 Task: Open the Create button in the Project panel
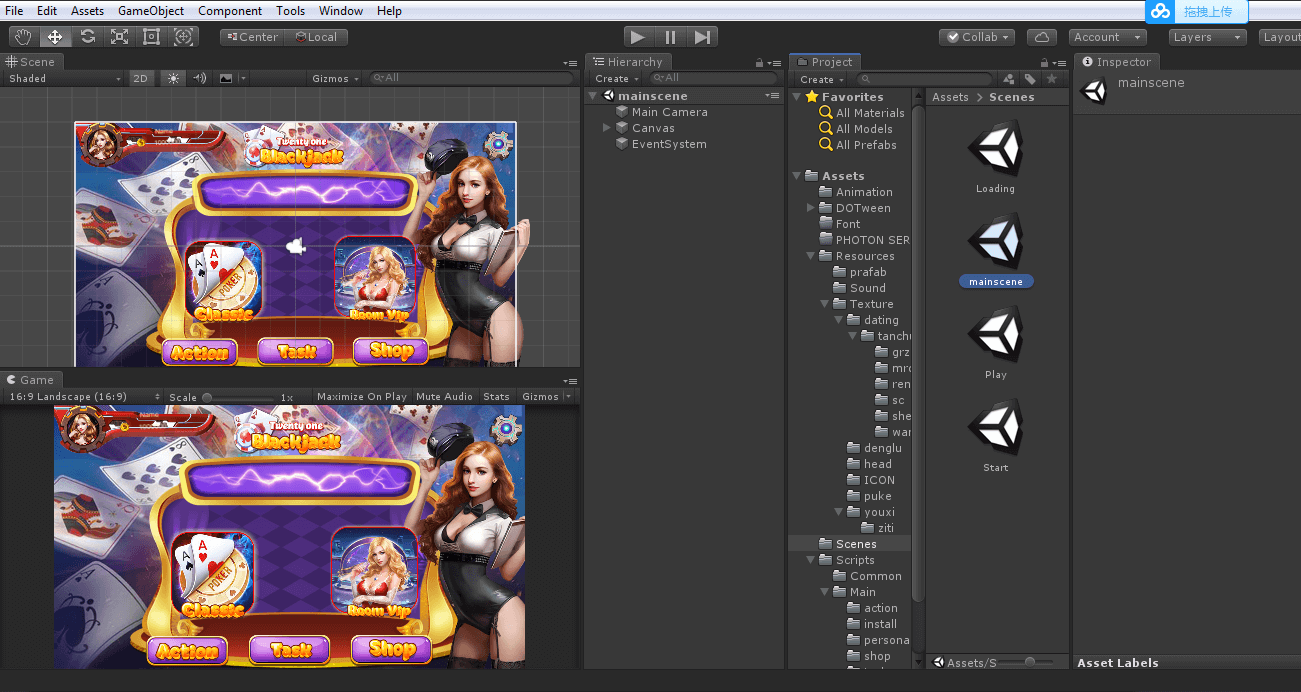click(820, 79)
